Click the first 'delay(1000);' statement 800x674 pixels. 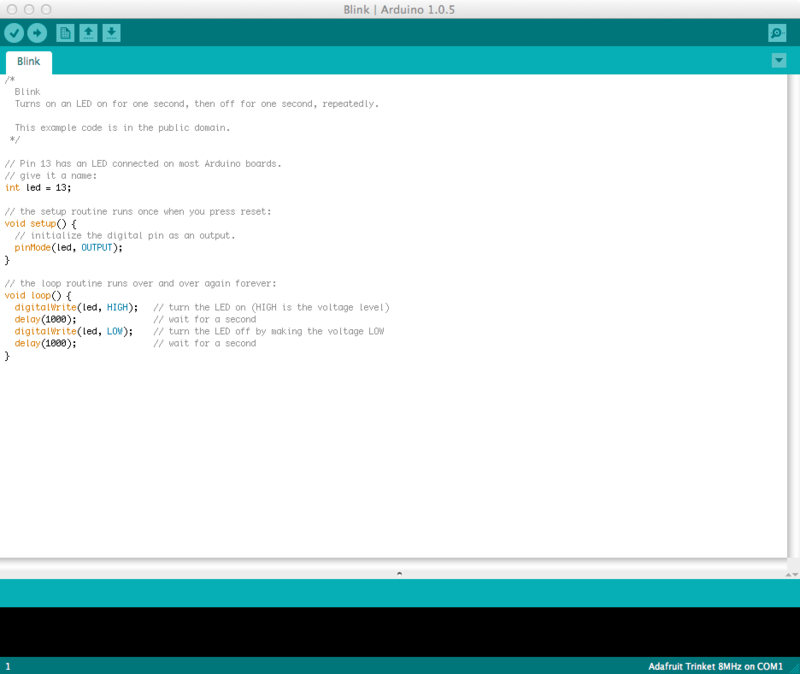45,319
